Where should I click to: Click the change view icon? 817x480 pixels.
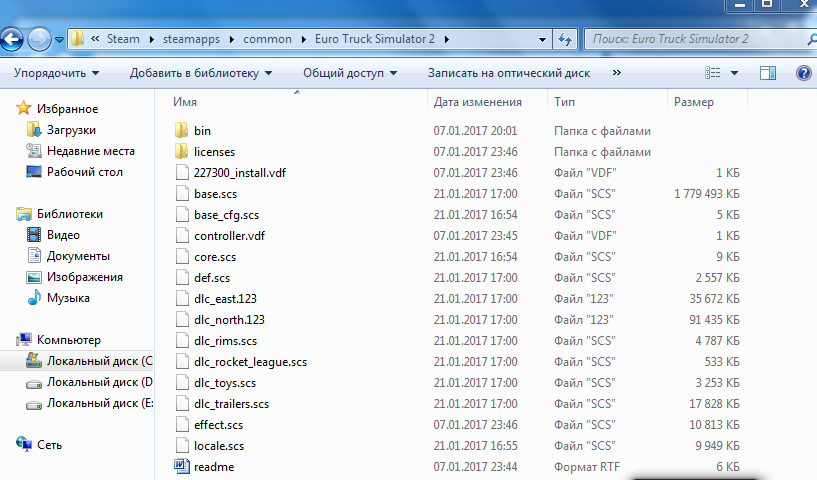click(x=712, y=73)
